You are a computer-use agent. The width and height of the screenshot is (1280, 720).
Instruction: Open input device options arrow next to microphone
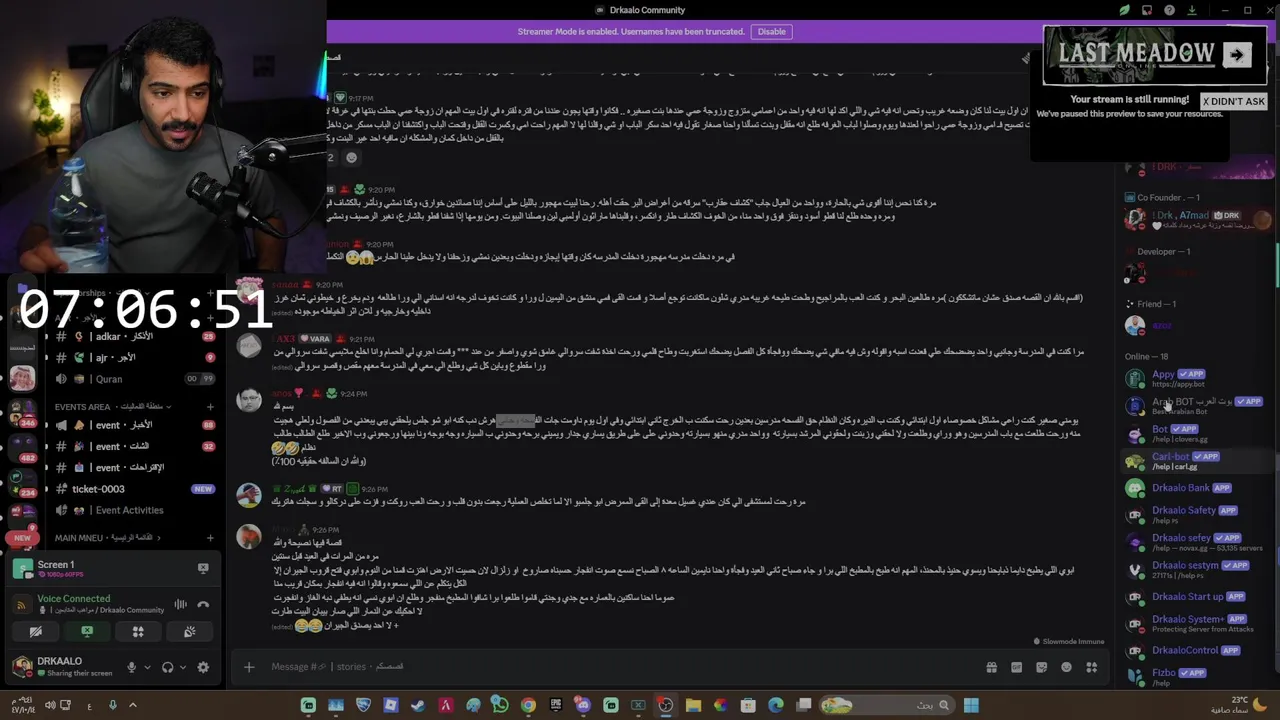point(147,667)
